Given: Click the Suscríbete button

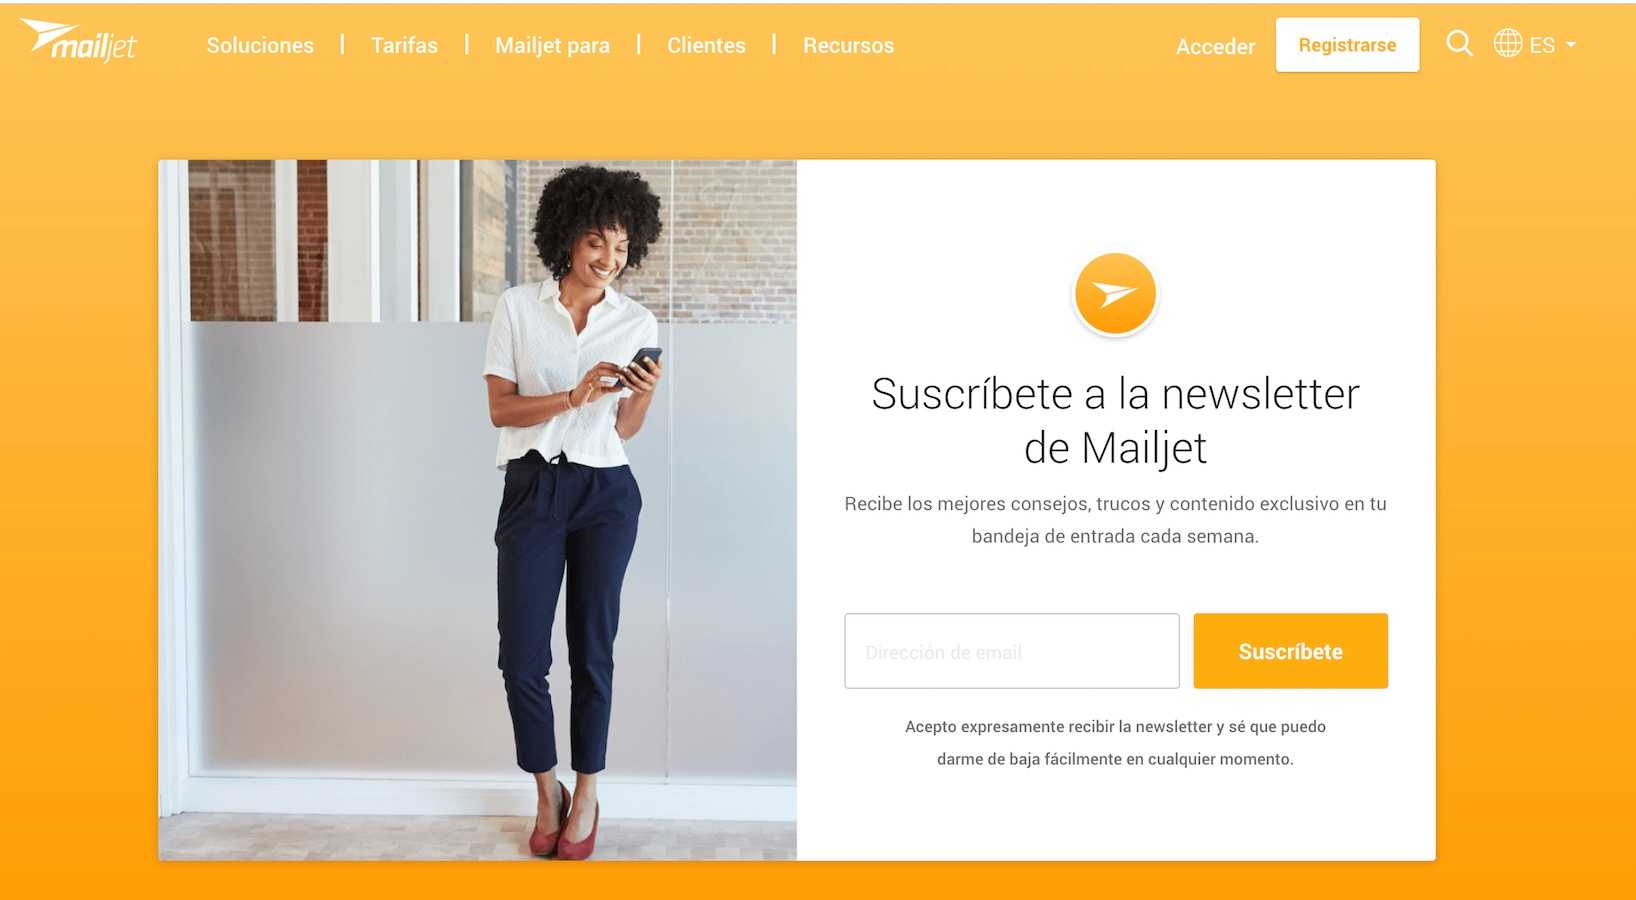Looking at the screenshot, I should [x=1290, y=651].
